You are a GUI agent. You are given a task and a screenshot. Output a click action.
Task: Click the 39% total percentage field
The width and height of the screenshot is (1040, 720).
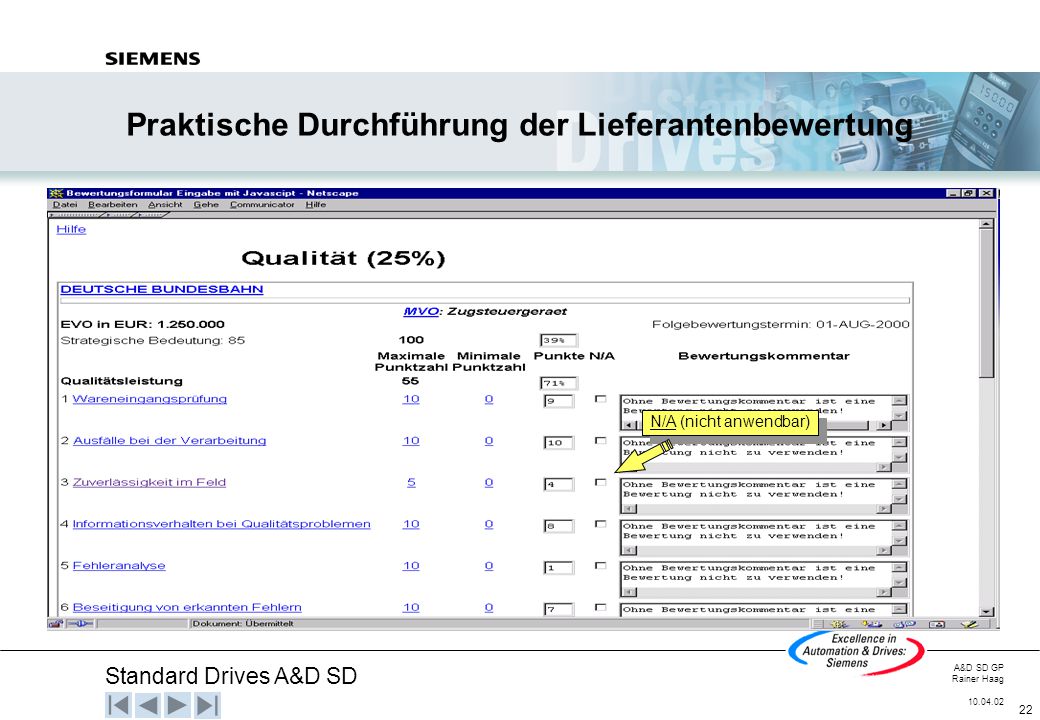[x=558, y=340]
